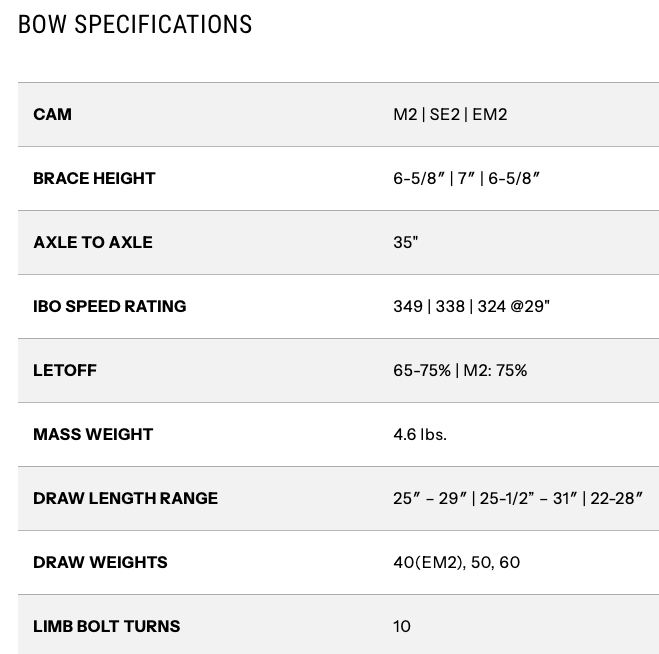This screenshot has height=654, width=659.
Task: Click the BRACE HEIGHT label
Action: click(x=94, y=178)
